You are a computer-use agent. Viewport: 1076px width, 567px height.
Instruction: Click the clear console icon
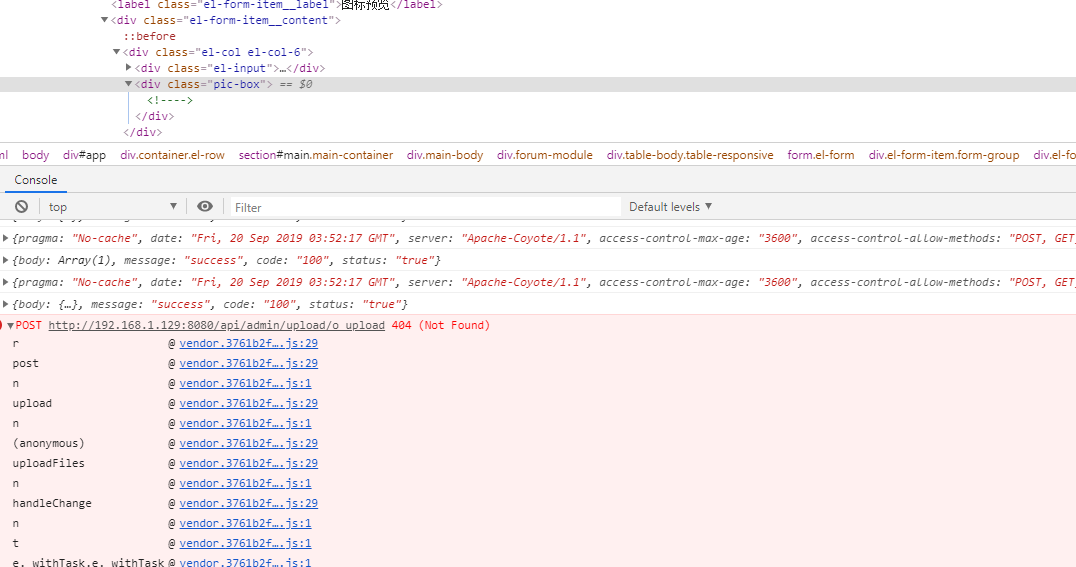[20, 207]
